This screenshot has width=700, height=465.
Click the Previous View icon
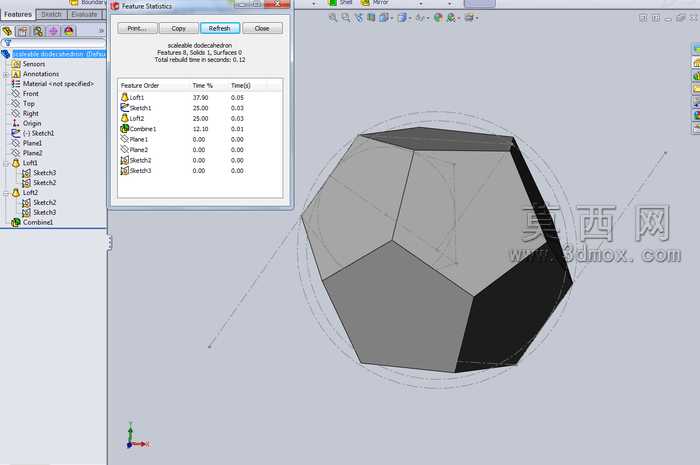coord(358,17)
